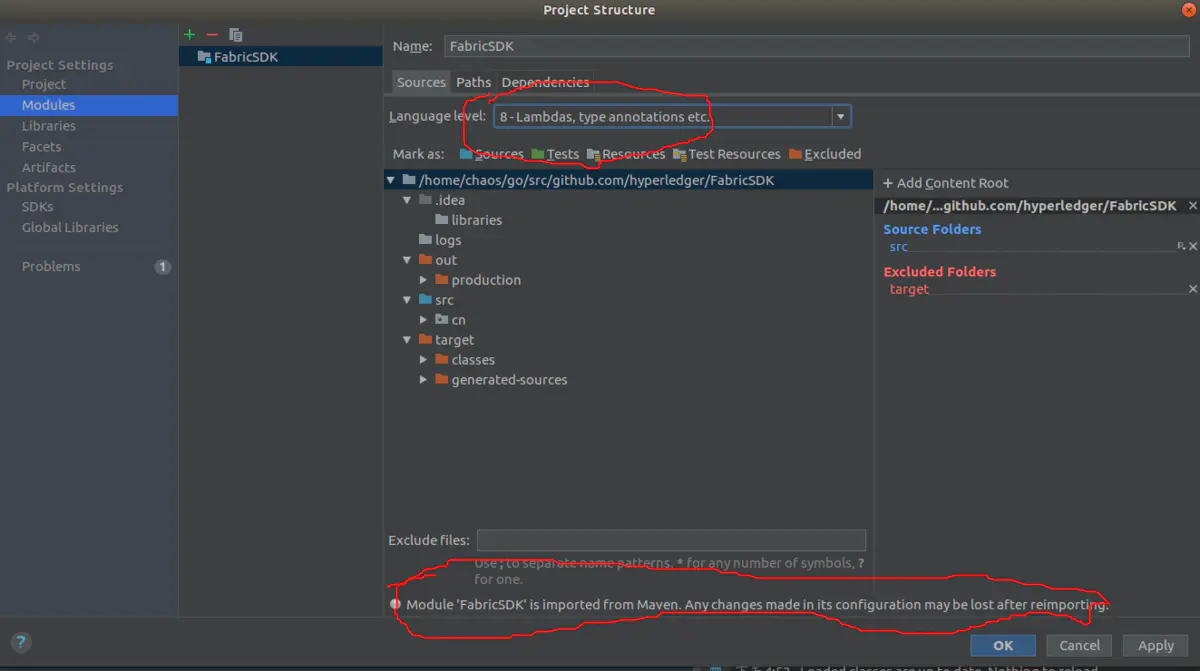
Task: Unmark the src source folder with X icon
Action: click(1193, 246)
